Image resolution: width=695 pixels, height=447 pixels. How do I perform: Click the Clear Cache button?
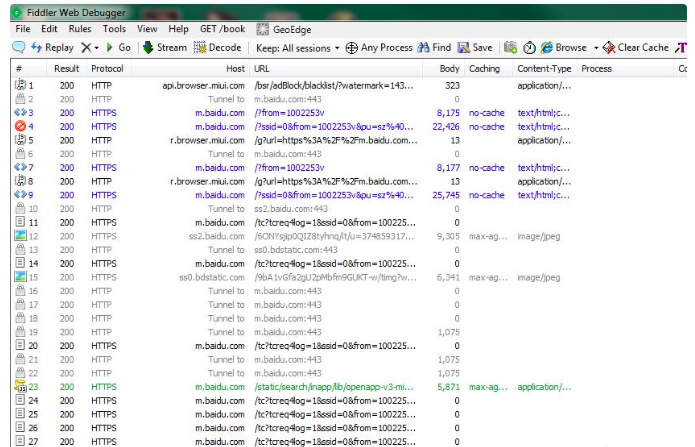[636, 47]
